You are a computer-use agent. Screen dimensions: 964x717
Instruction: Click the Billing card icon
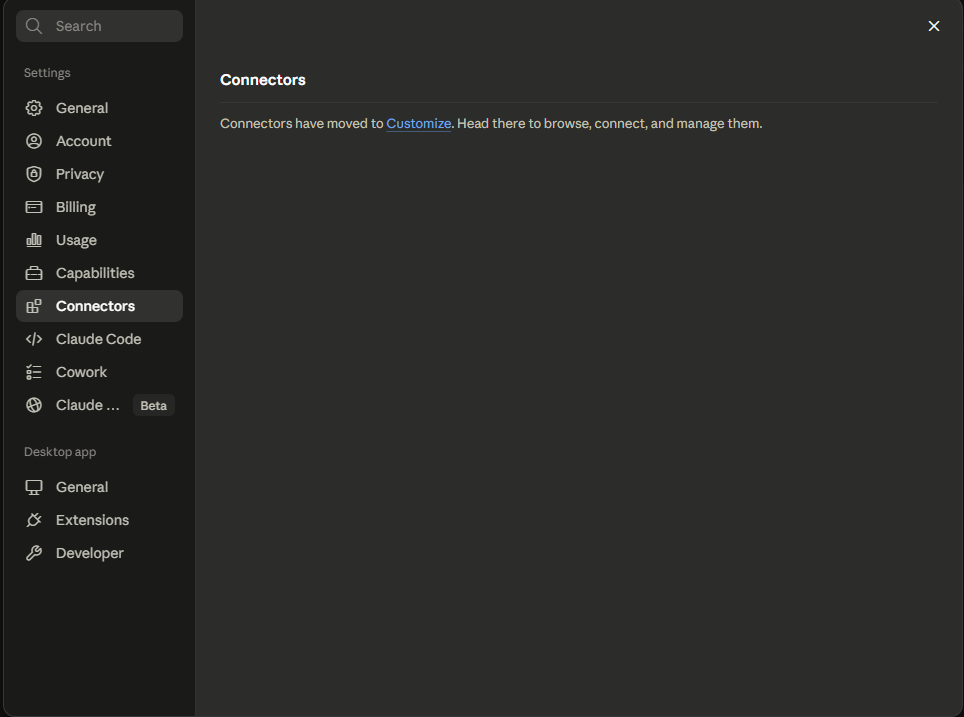pos(34,207)
